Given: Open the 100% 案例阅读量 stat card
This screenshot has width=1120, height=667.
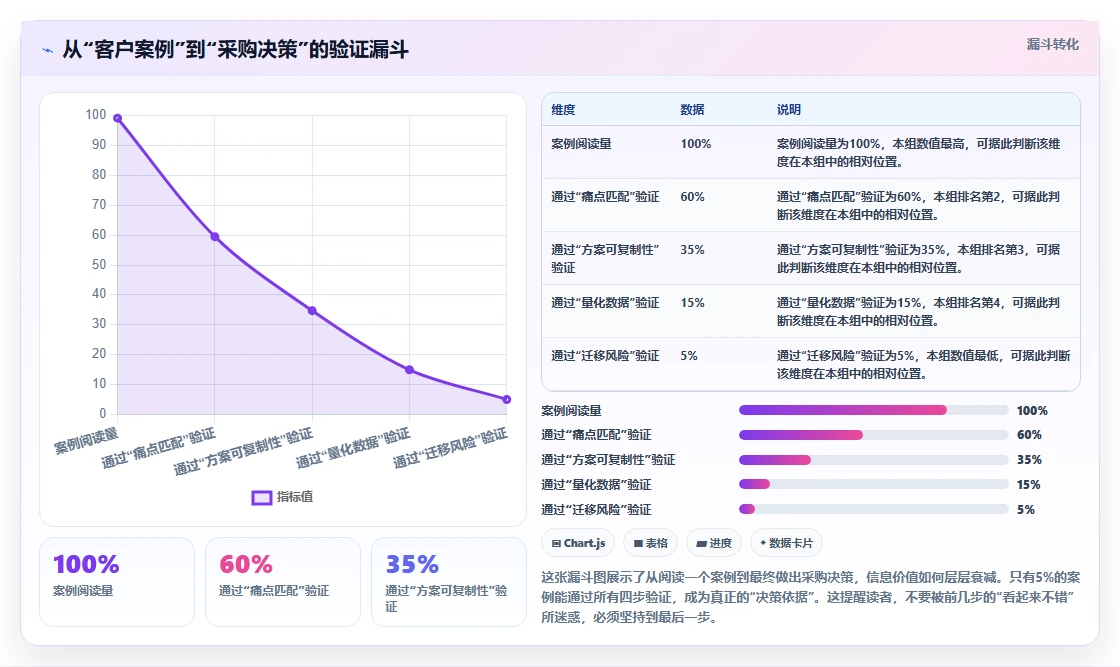Looking at the screenshot, I should [117, 582].
